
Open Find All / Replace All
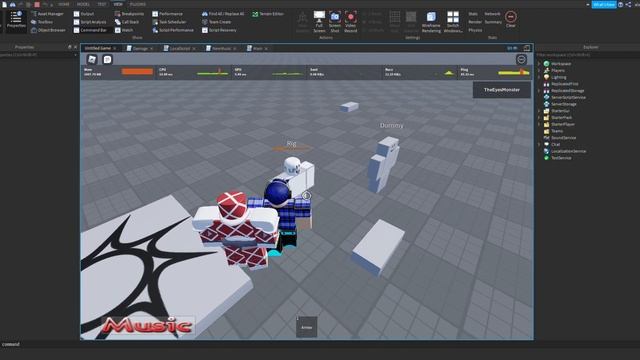(x=223, y=14)
